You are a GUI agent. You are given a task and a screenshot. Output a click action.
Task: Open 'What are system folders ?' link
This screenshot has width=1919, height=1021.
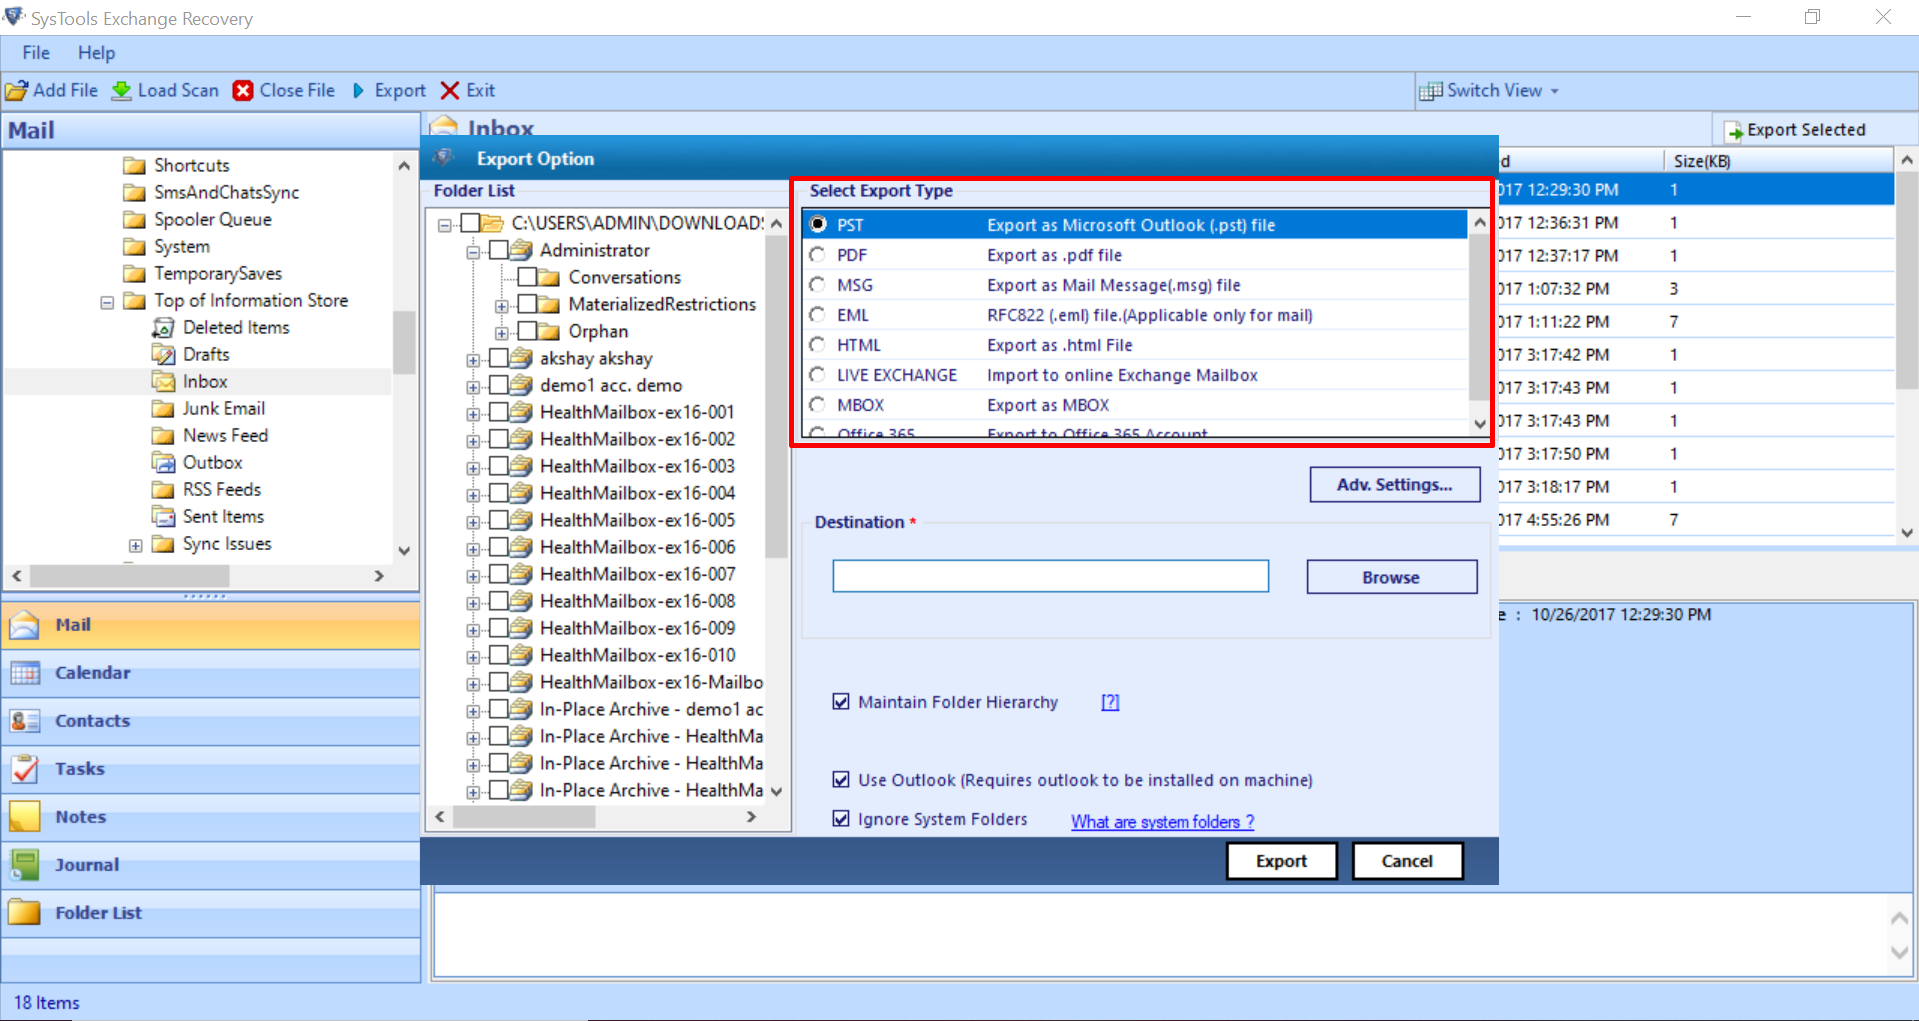coord(1162,822)
